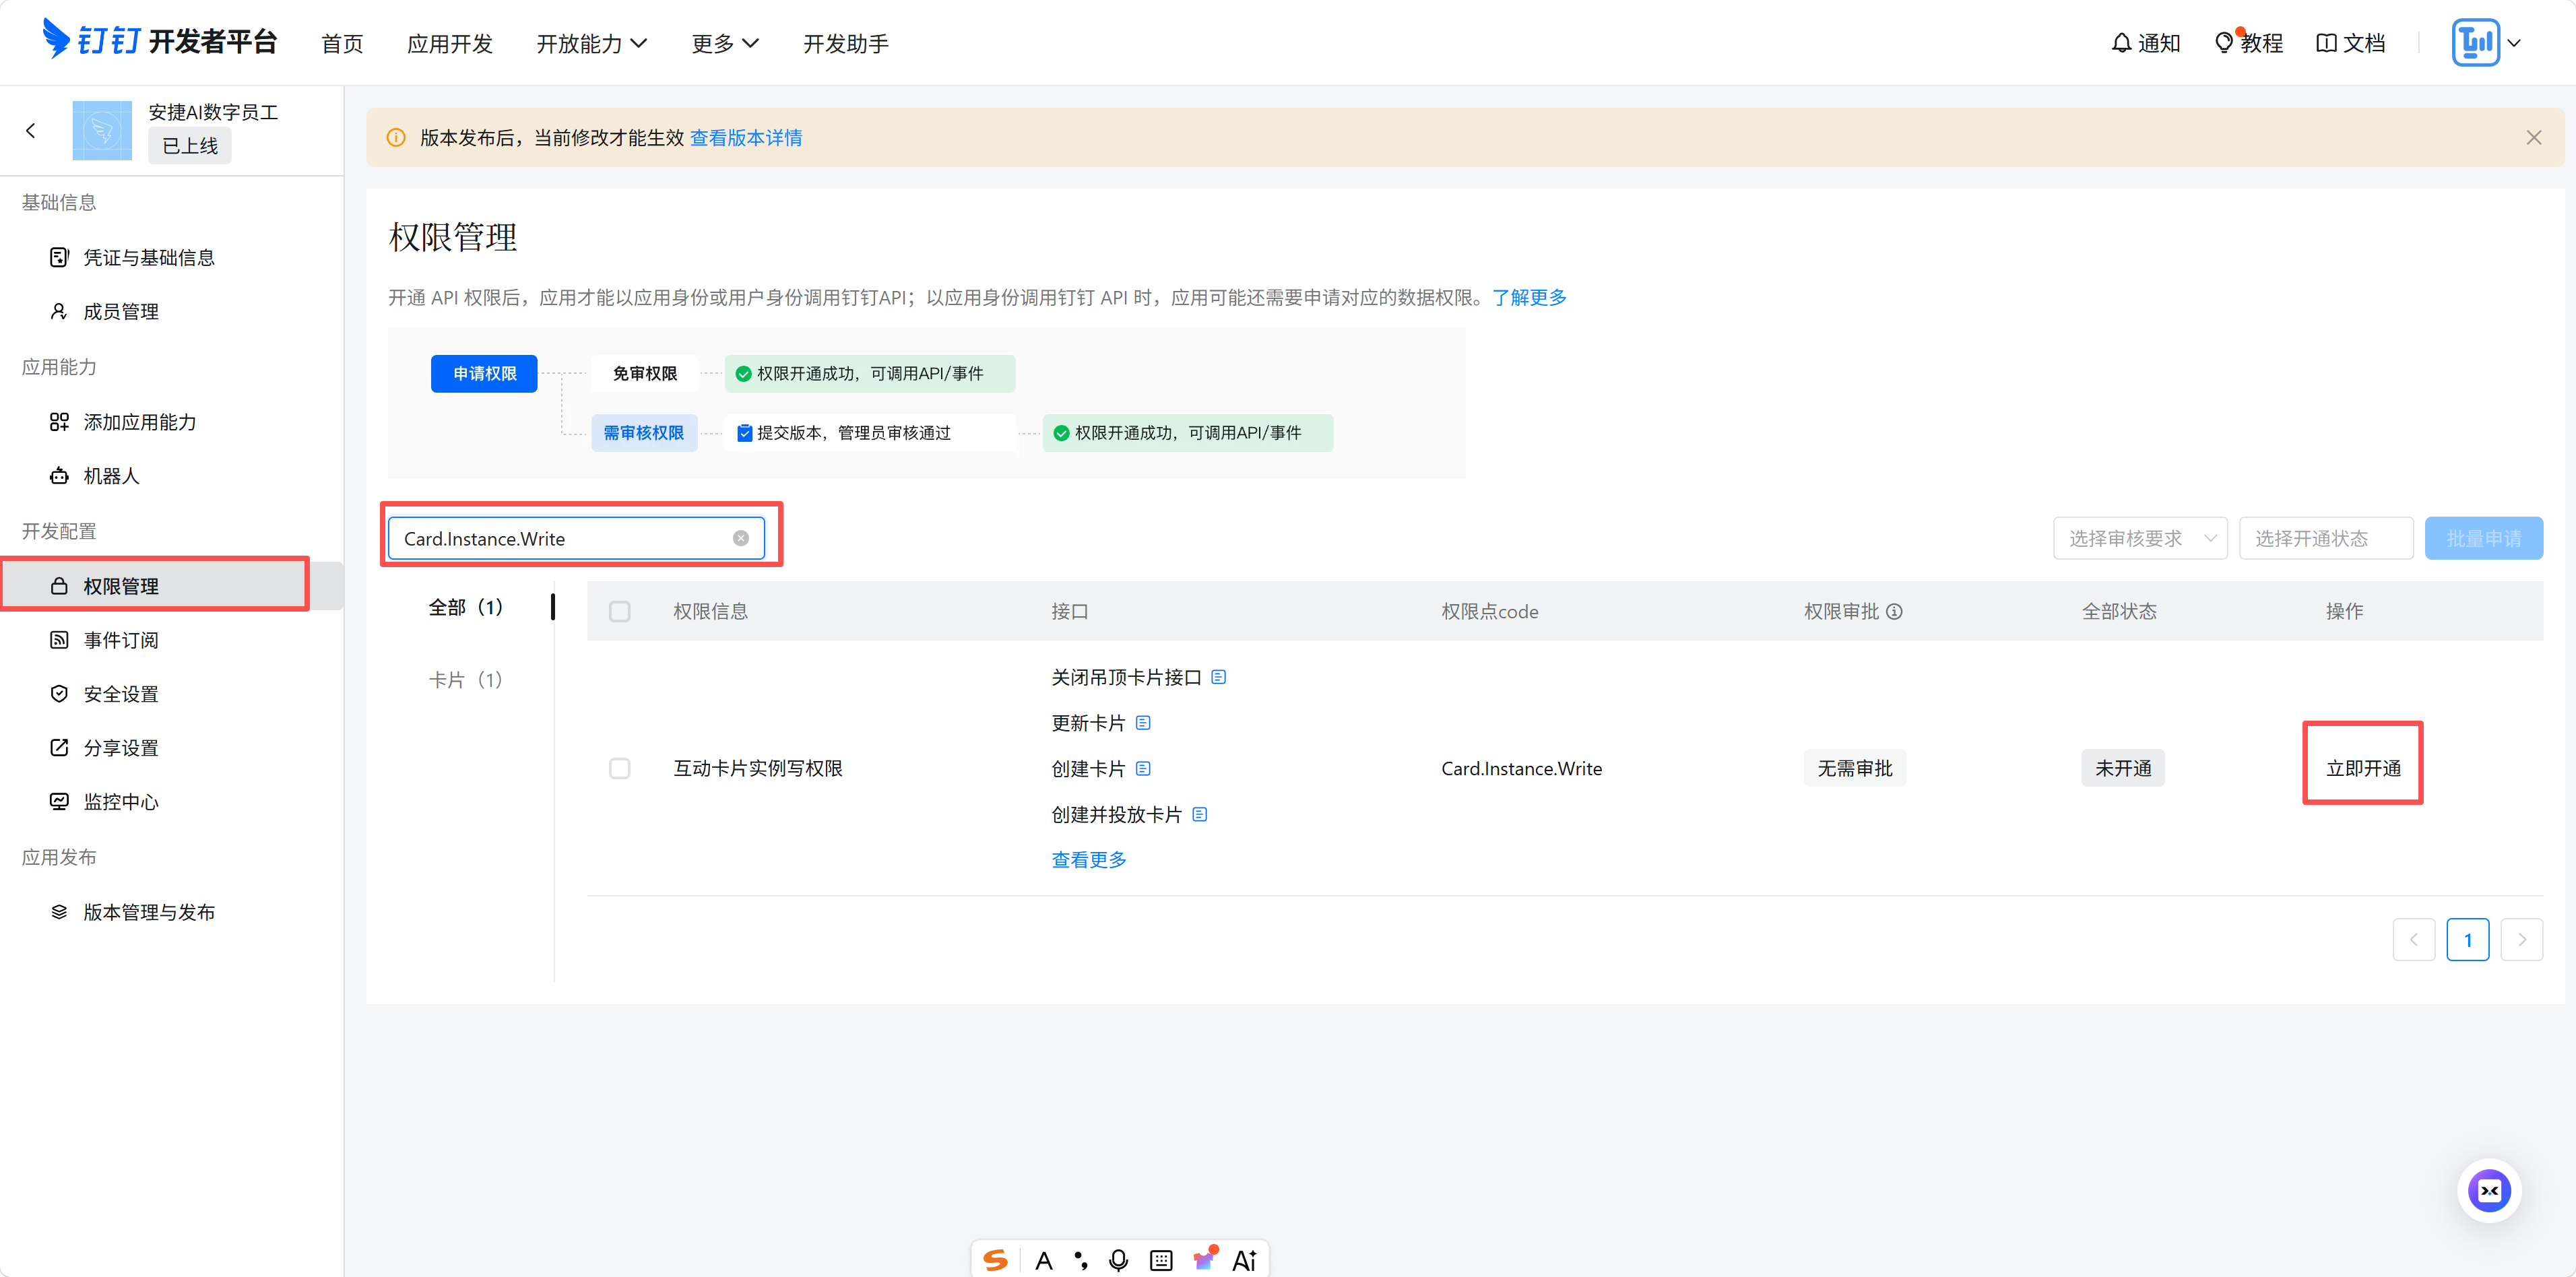
Task: Open doc icon next to 创建卡片
Action: 1143,768
